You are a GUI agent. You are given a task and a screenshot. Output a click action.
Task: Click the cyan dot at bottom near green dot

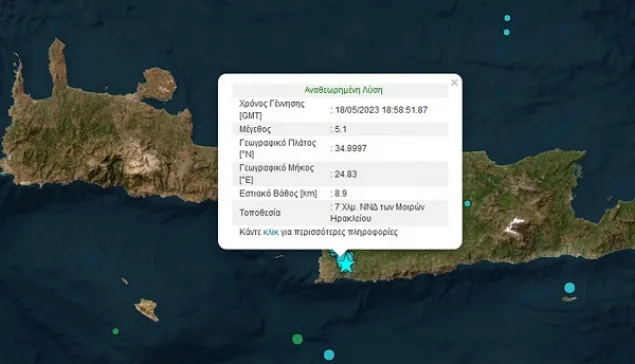pyautogui.click(x=329, y=355)
